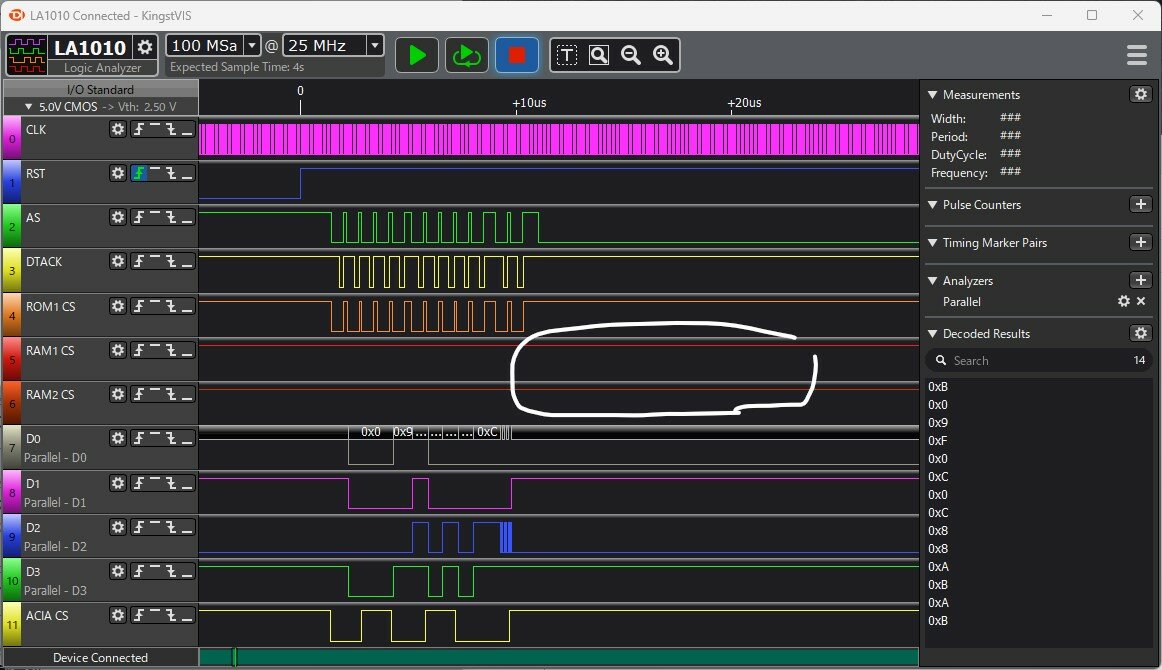Click the zoom in magnifier icon
The image size is (1162, 670).
click(x=662, y=55)
